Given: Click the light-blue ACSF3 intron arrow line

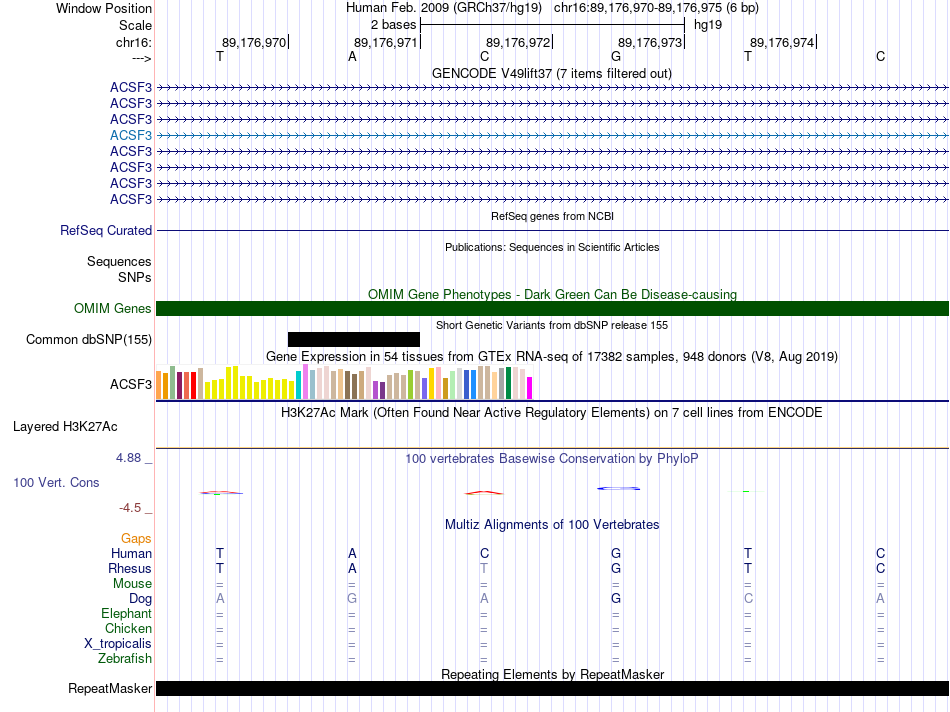Looking at the screenshot, I should point(552,135).
